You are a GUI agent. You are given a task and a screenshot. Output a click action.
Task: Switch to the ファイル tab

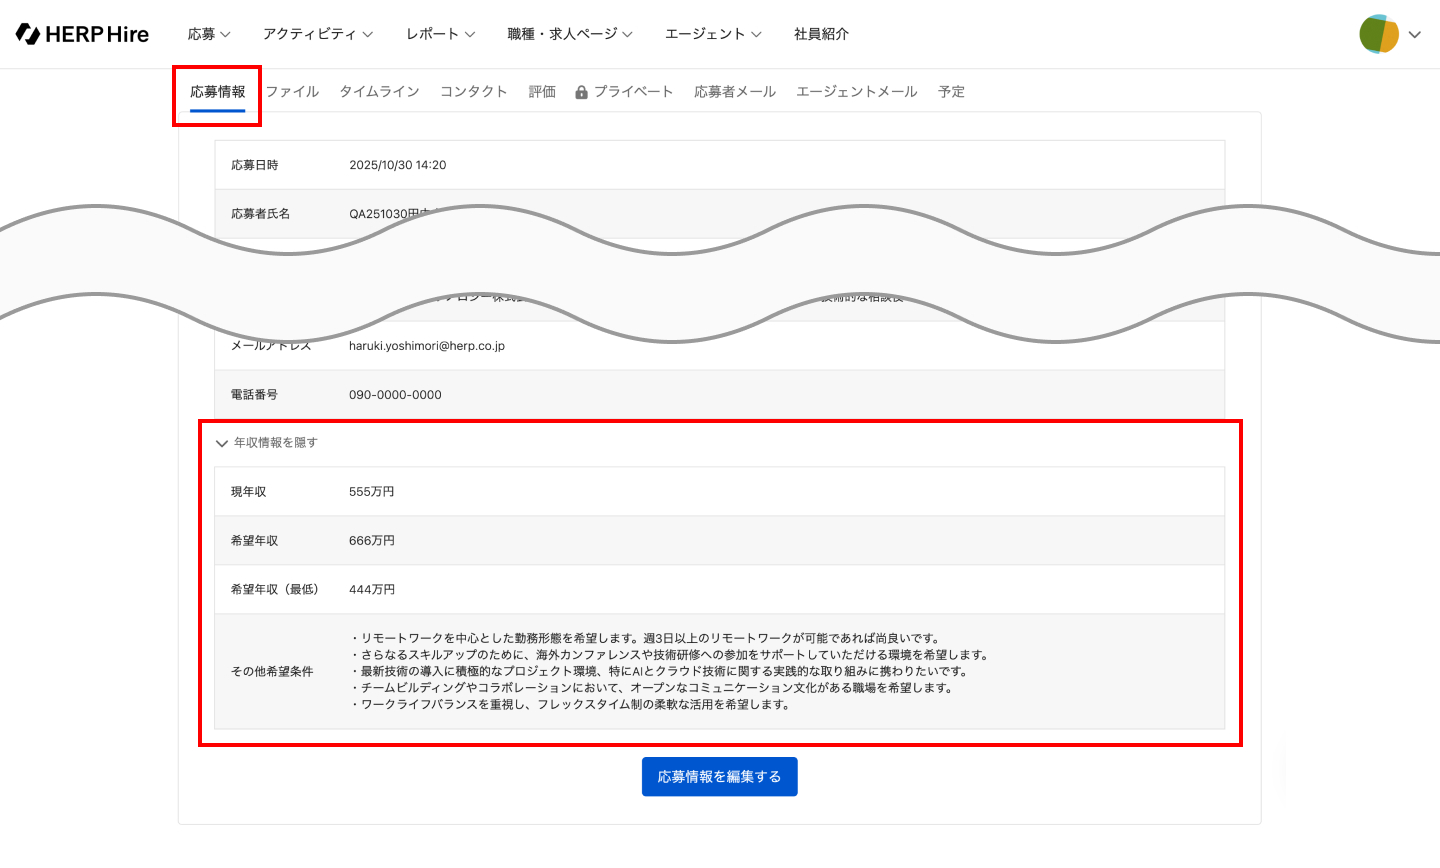[x=292, y=92]
